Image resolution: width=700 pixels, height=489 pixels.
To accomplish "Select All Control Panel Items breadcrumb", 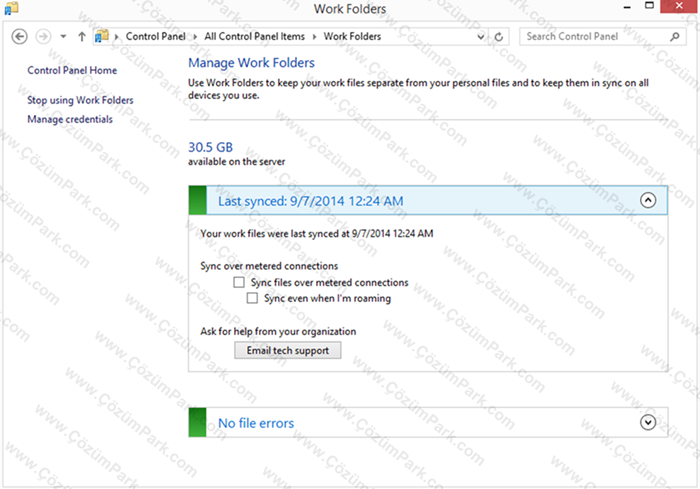I will pos(254,37).
